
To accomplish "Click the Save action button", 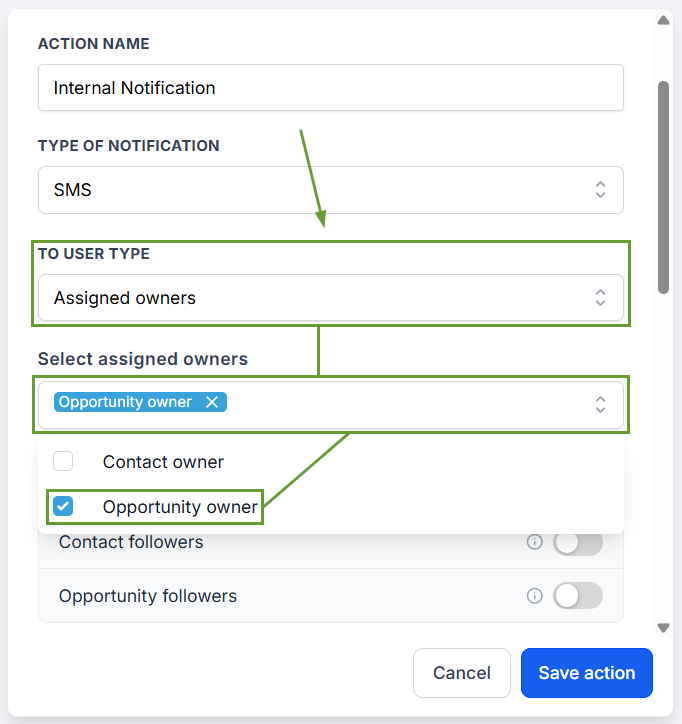I will pos(587,673).
